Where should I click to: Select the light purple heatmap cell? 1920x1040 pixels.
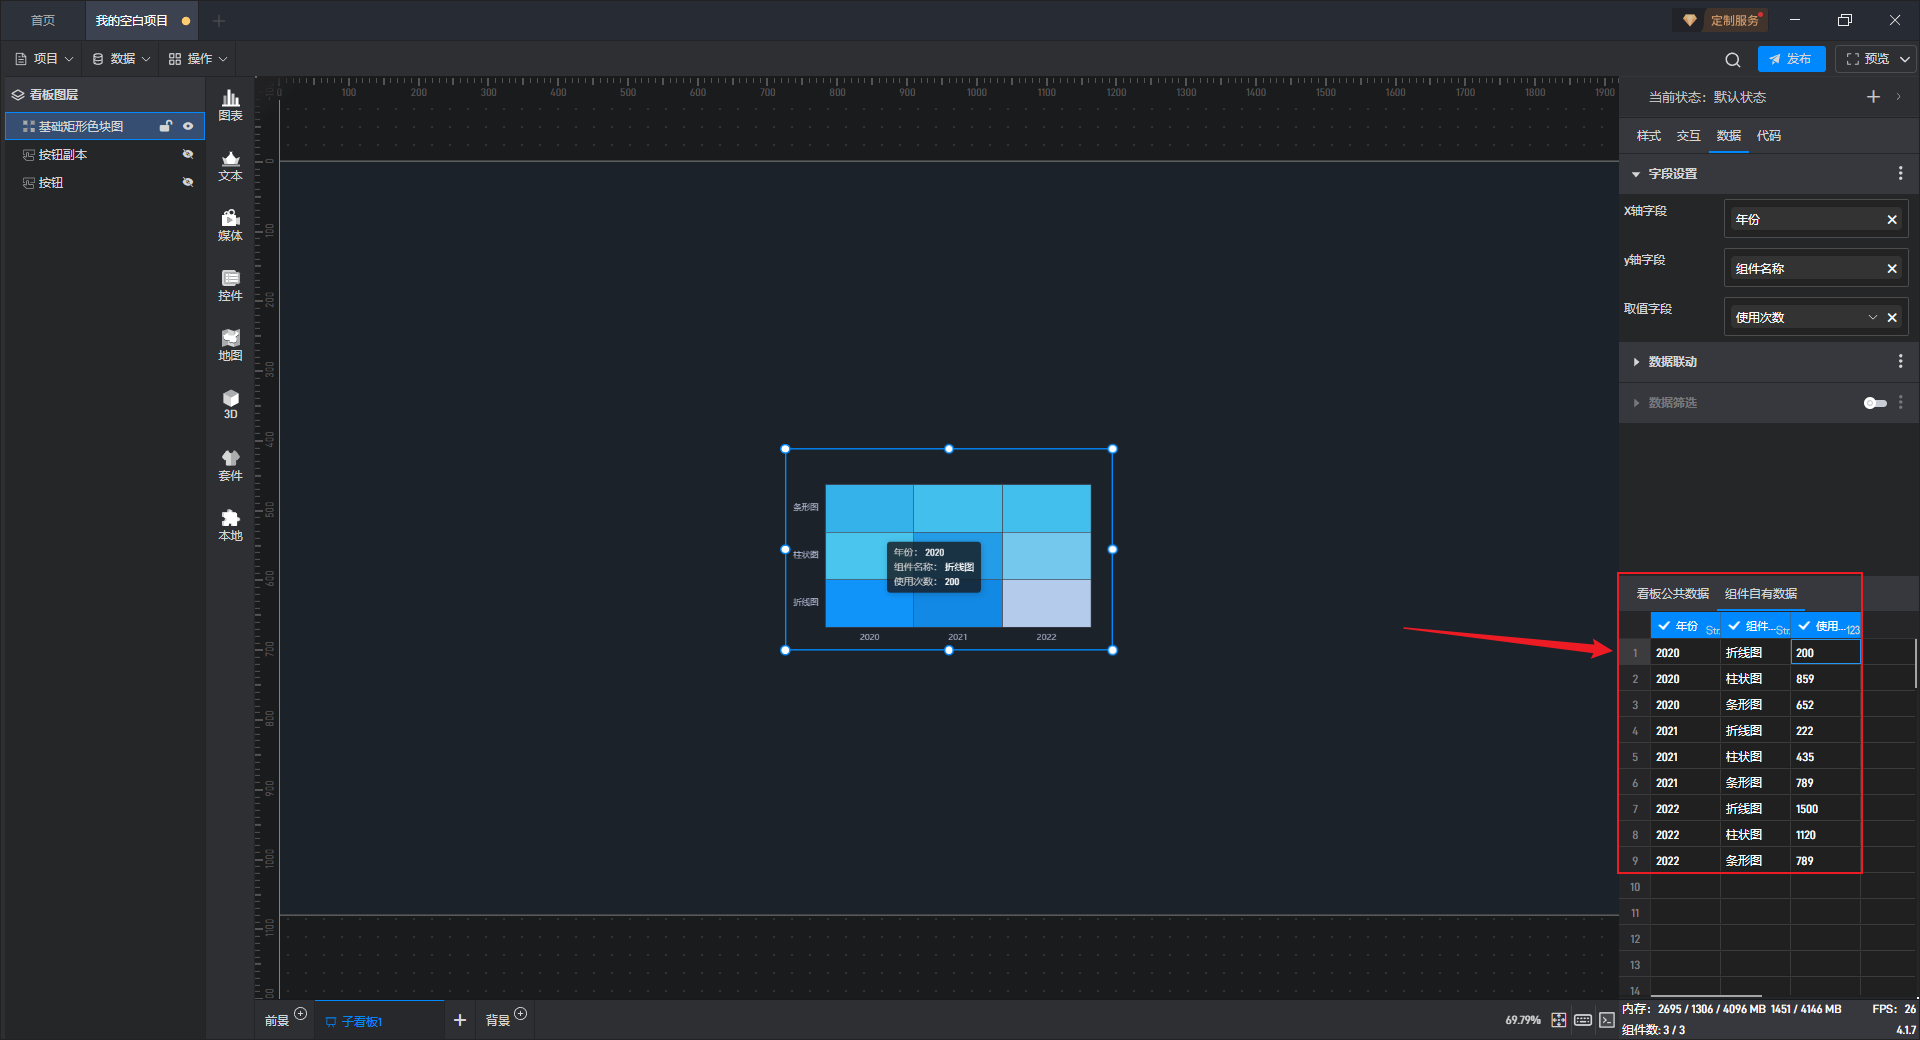[1046, 603]
